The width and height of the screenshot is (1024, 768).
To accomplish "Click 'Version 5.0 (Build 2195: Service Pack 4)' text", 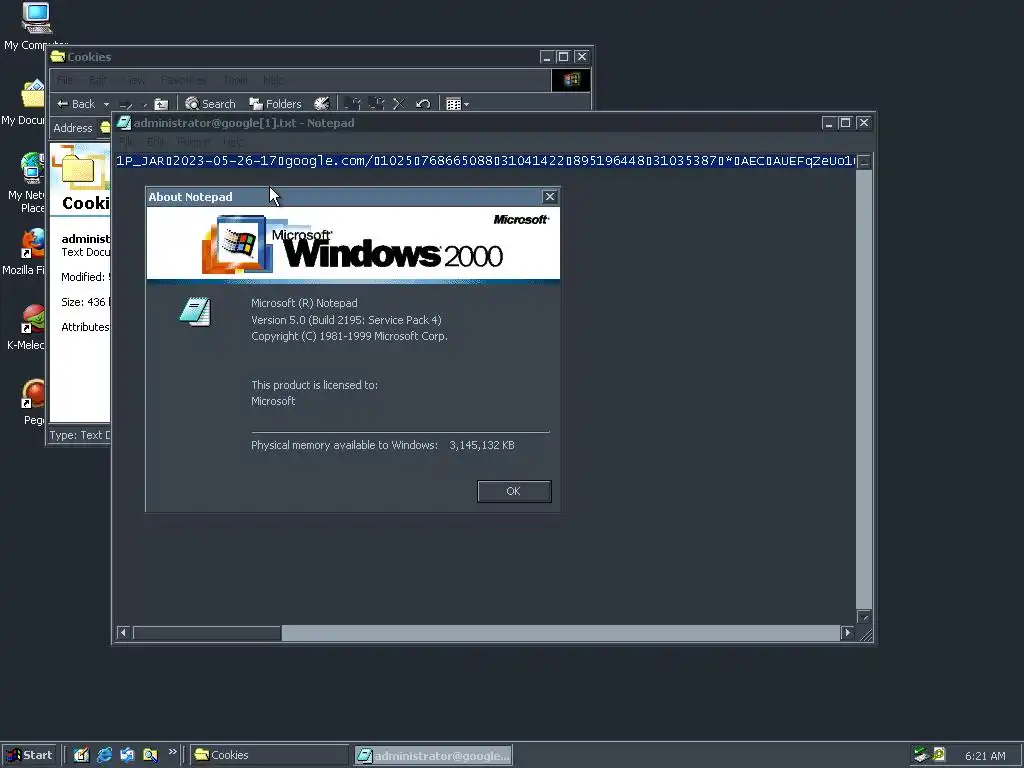I will click(x=346, y=320).
